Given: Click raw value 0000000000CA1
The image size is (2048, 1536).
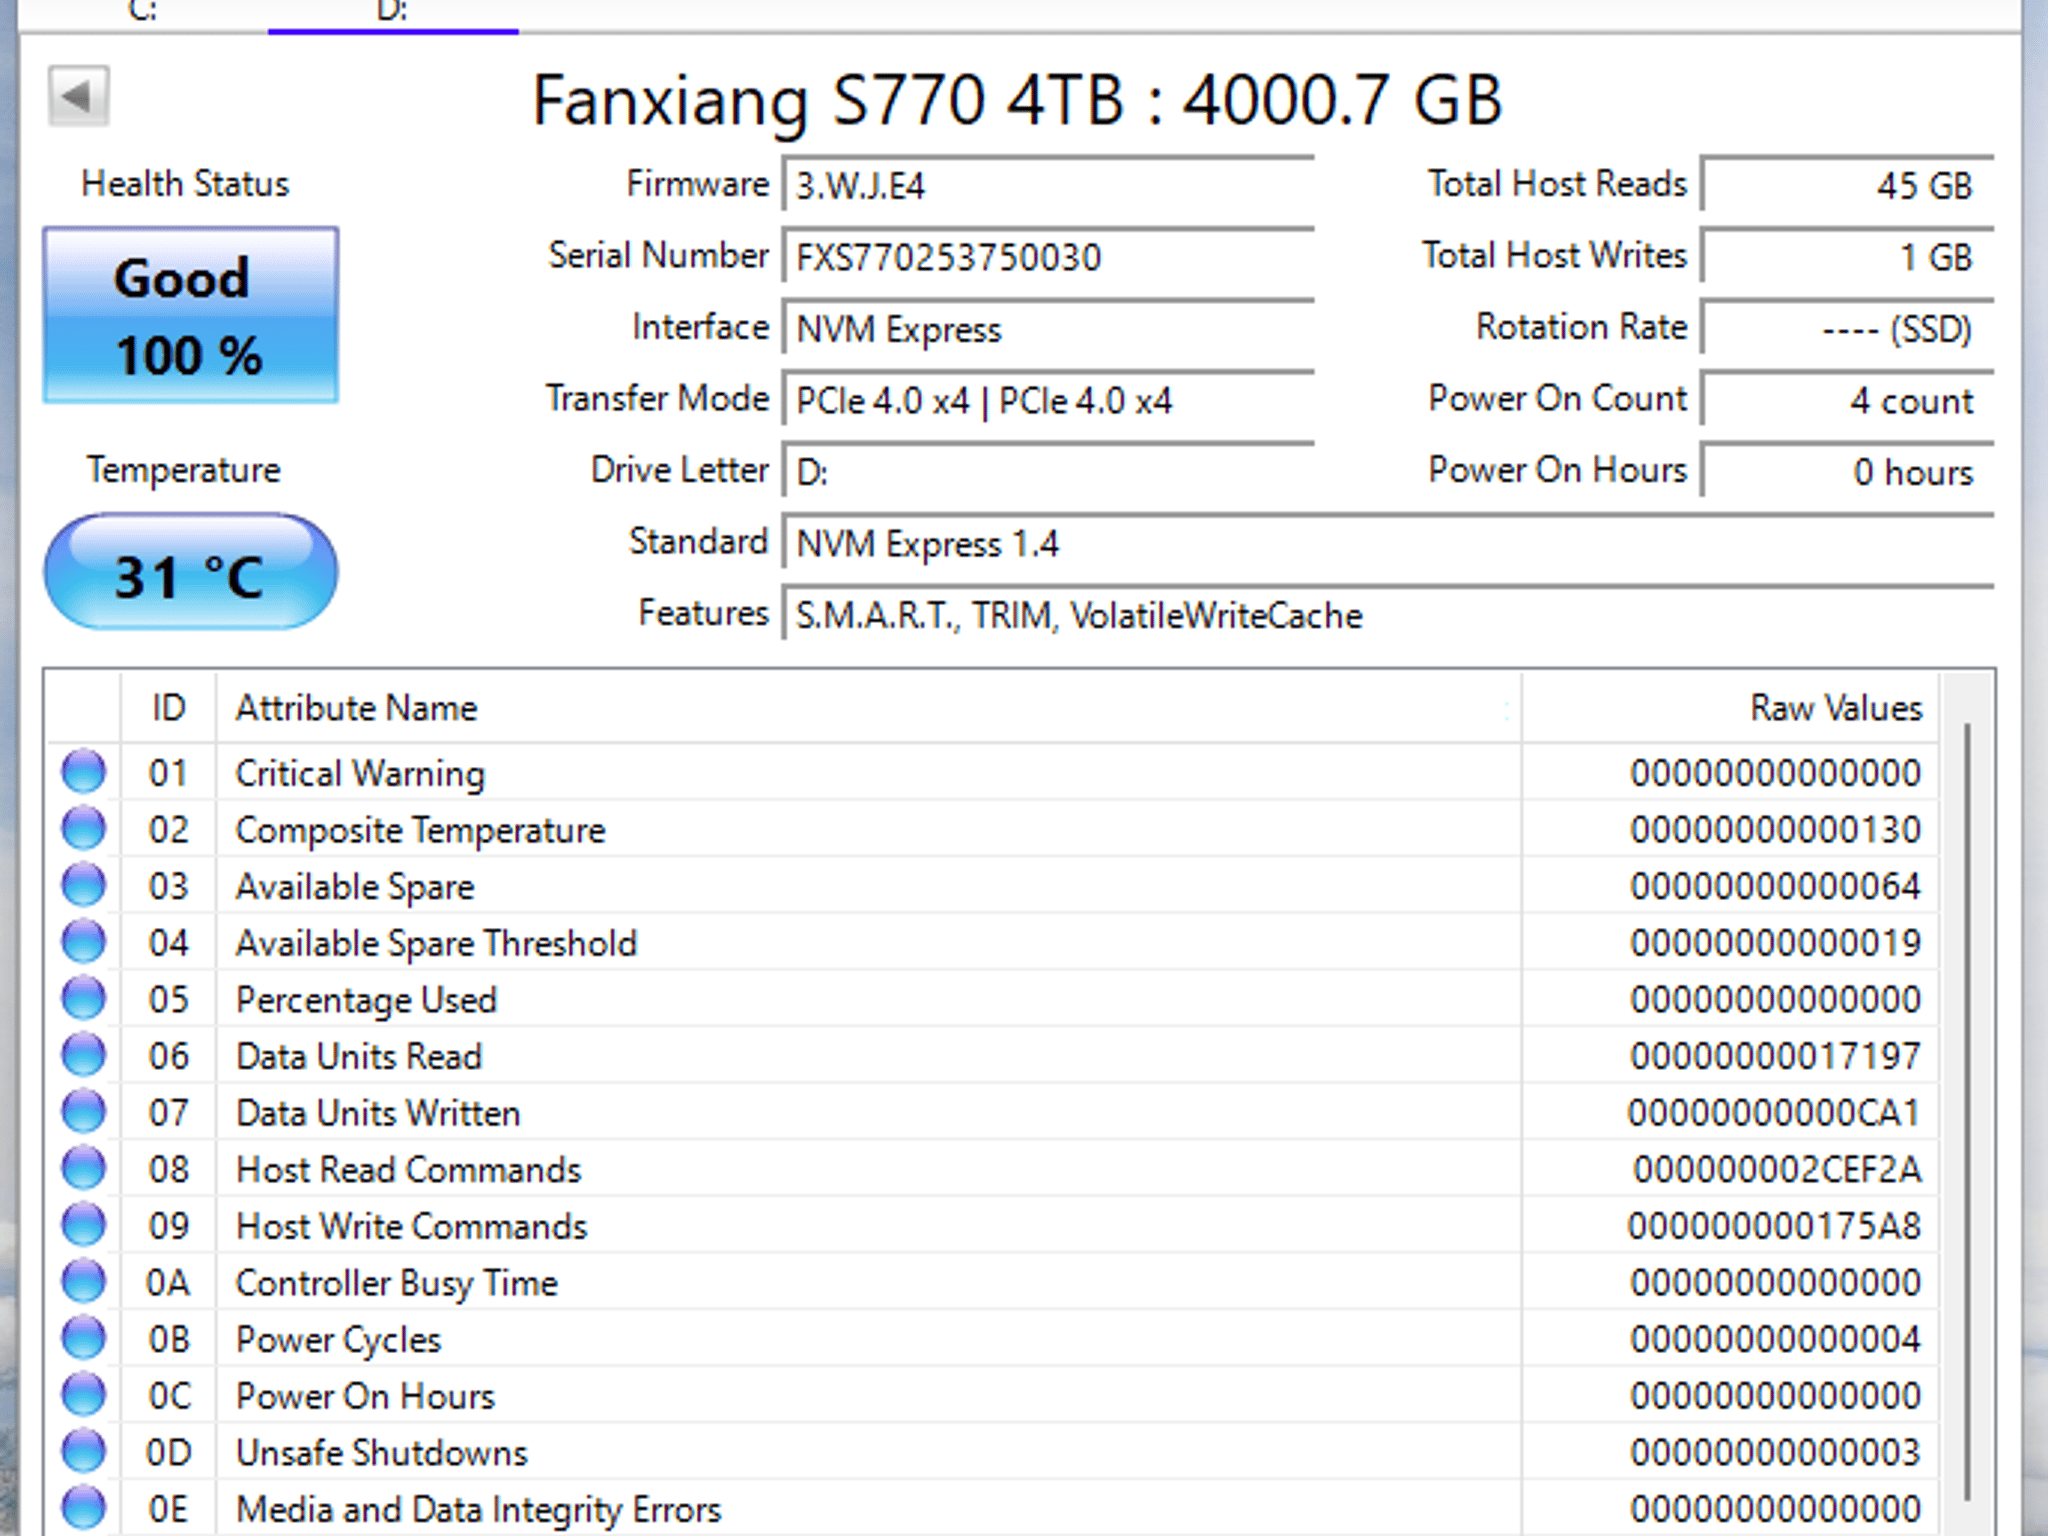Looking at the screenshot, I should tap(1773, 1113).
